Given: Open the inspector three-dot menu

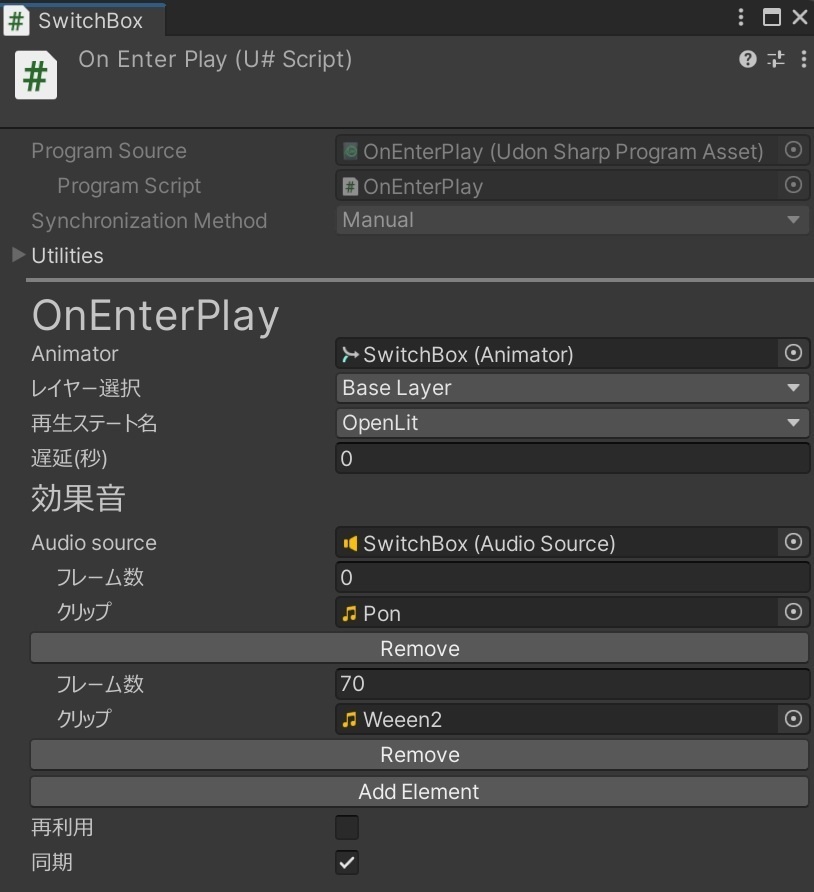Looking at the screenshot, I should coord(804,59).
